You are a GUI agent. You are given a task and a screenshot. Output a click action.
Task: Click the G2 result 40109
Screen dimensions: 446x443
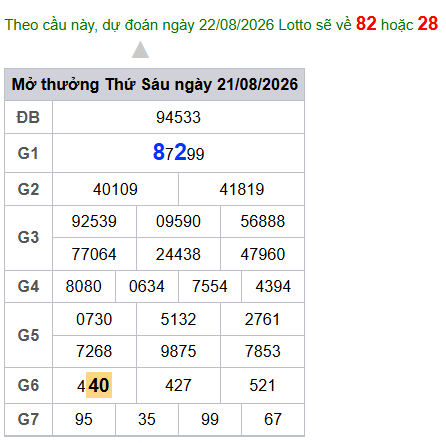[115, 189]
